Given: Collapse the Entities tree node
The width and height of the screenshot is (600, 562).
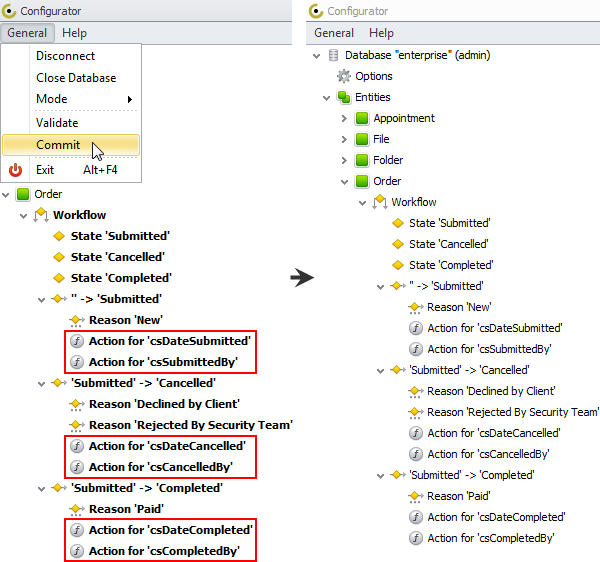Looking at the screenshot, I should click(327, 97).
